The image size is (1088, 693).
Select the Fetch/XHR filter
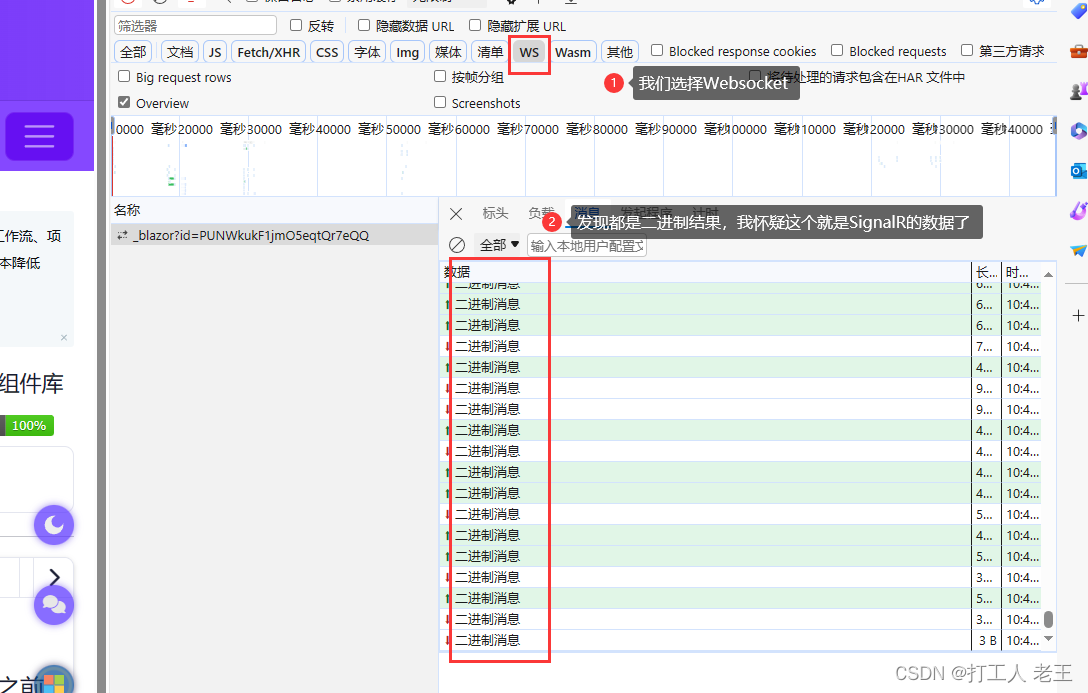click(269, 52)
